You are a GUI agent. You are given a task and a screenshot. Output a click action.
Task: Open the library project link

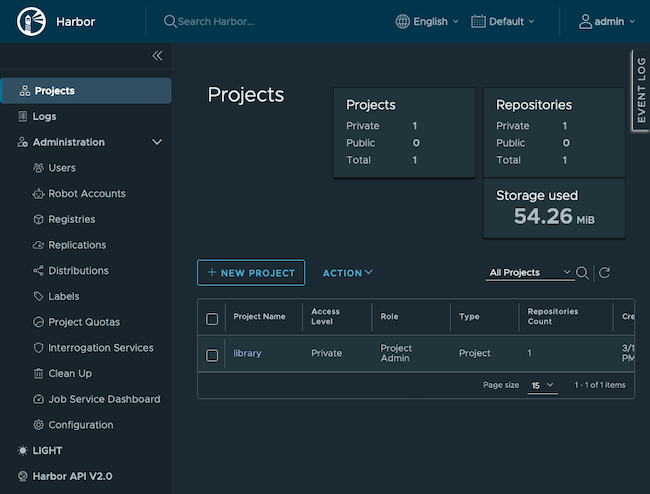247,353
